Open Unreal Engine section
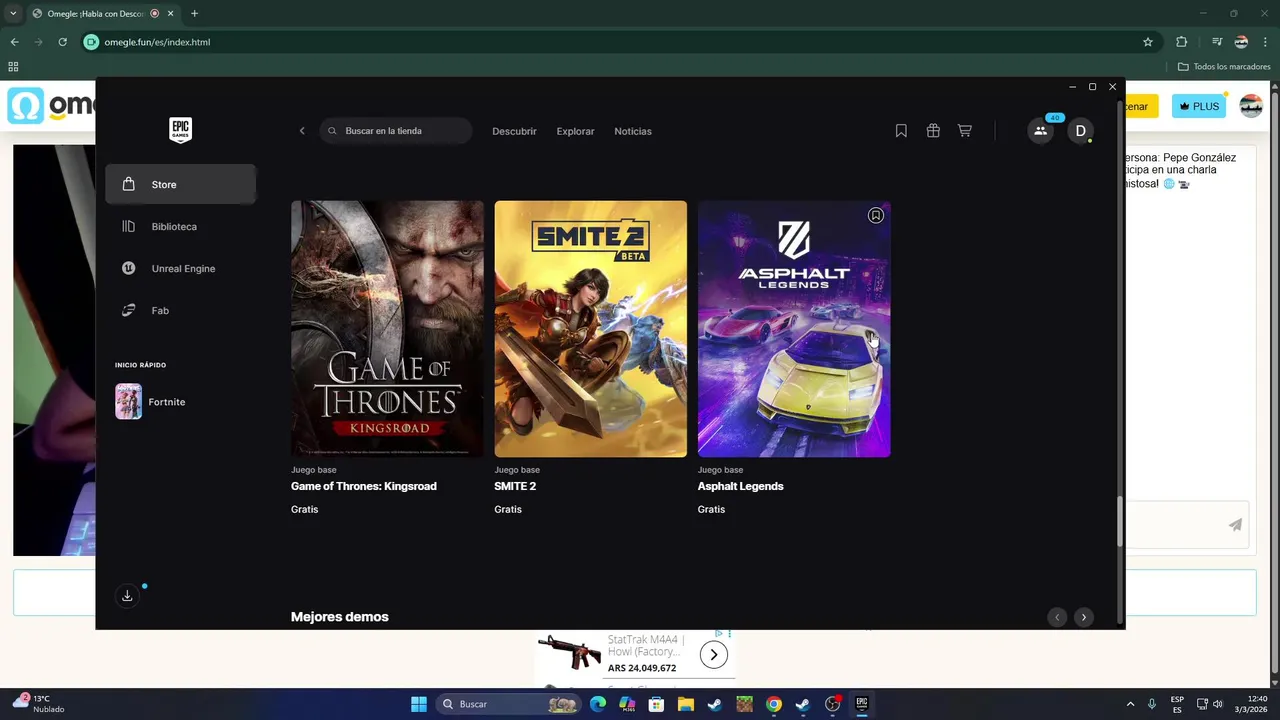Image resolution: width=1280 pixels, height=720 pixels. coord(181,268)
